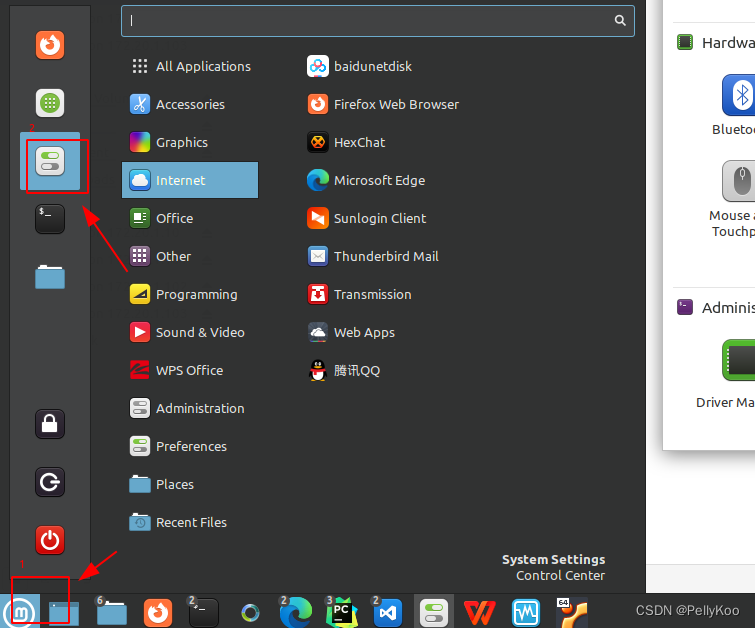
Task: Launch baidunetdisk application
Action: tap(359, 66)
